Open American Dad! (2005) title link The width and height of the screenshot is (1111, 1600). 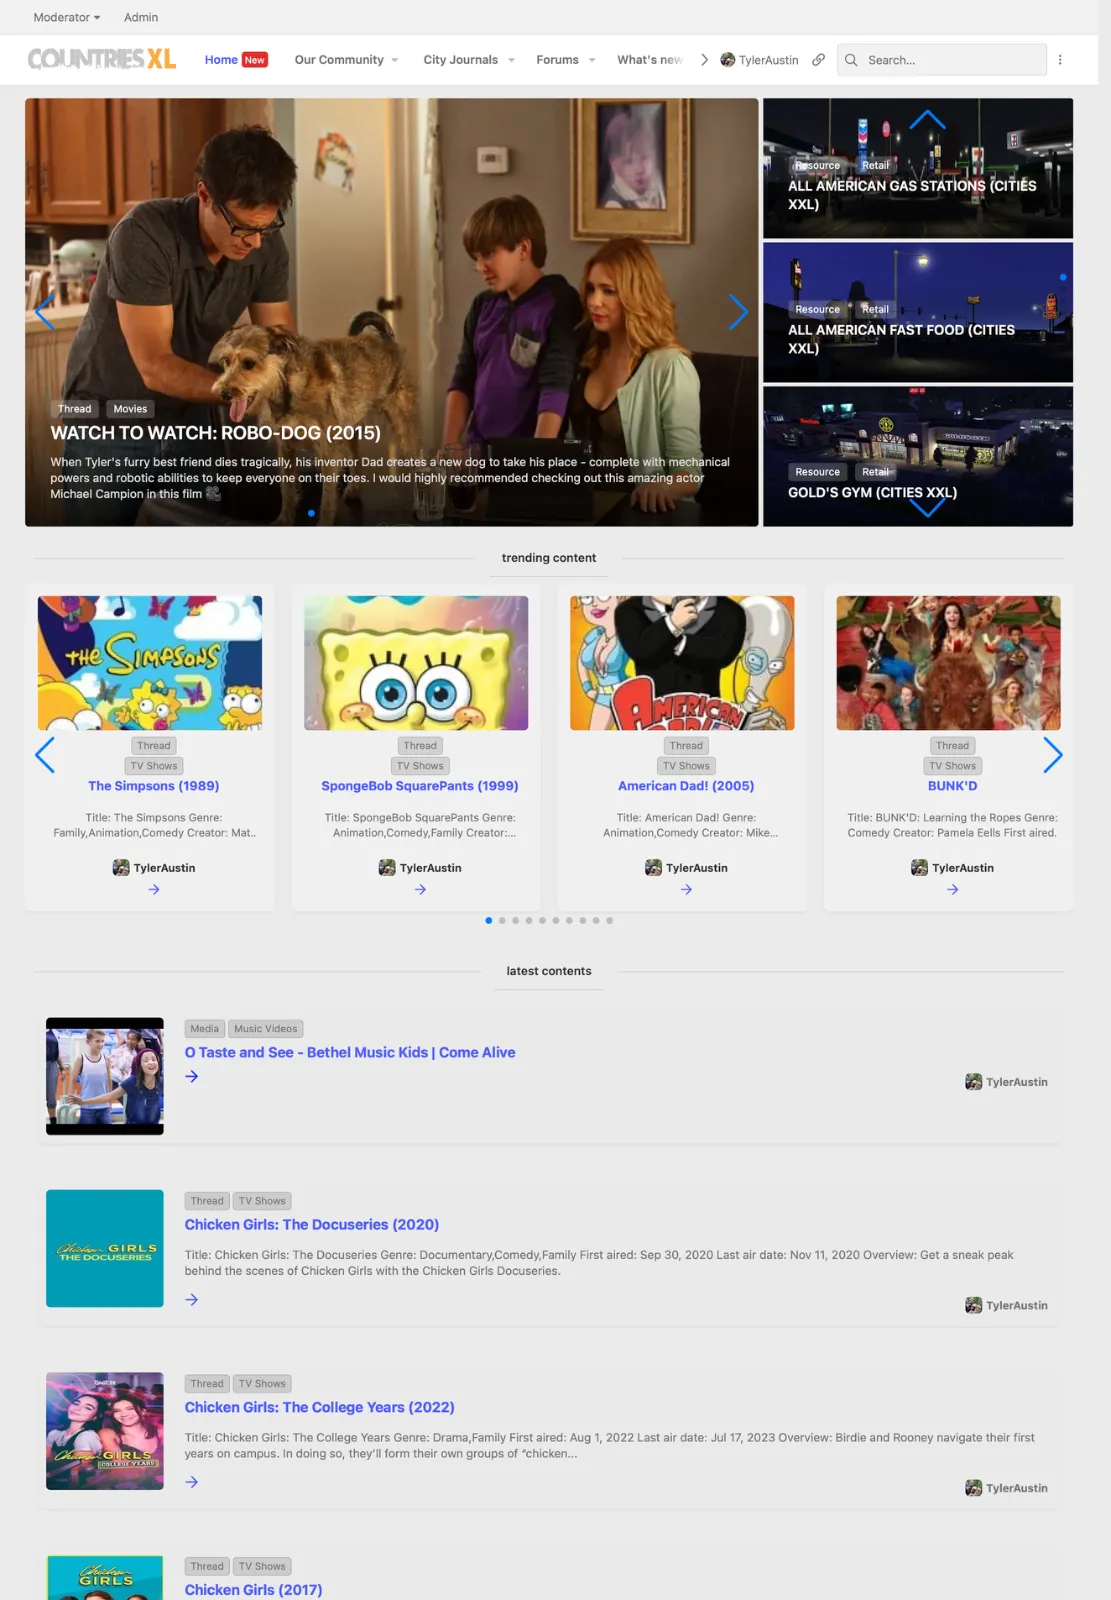click(686, 786)
